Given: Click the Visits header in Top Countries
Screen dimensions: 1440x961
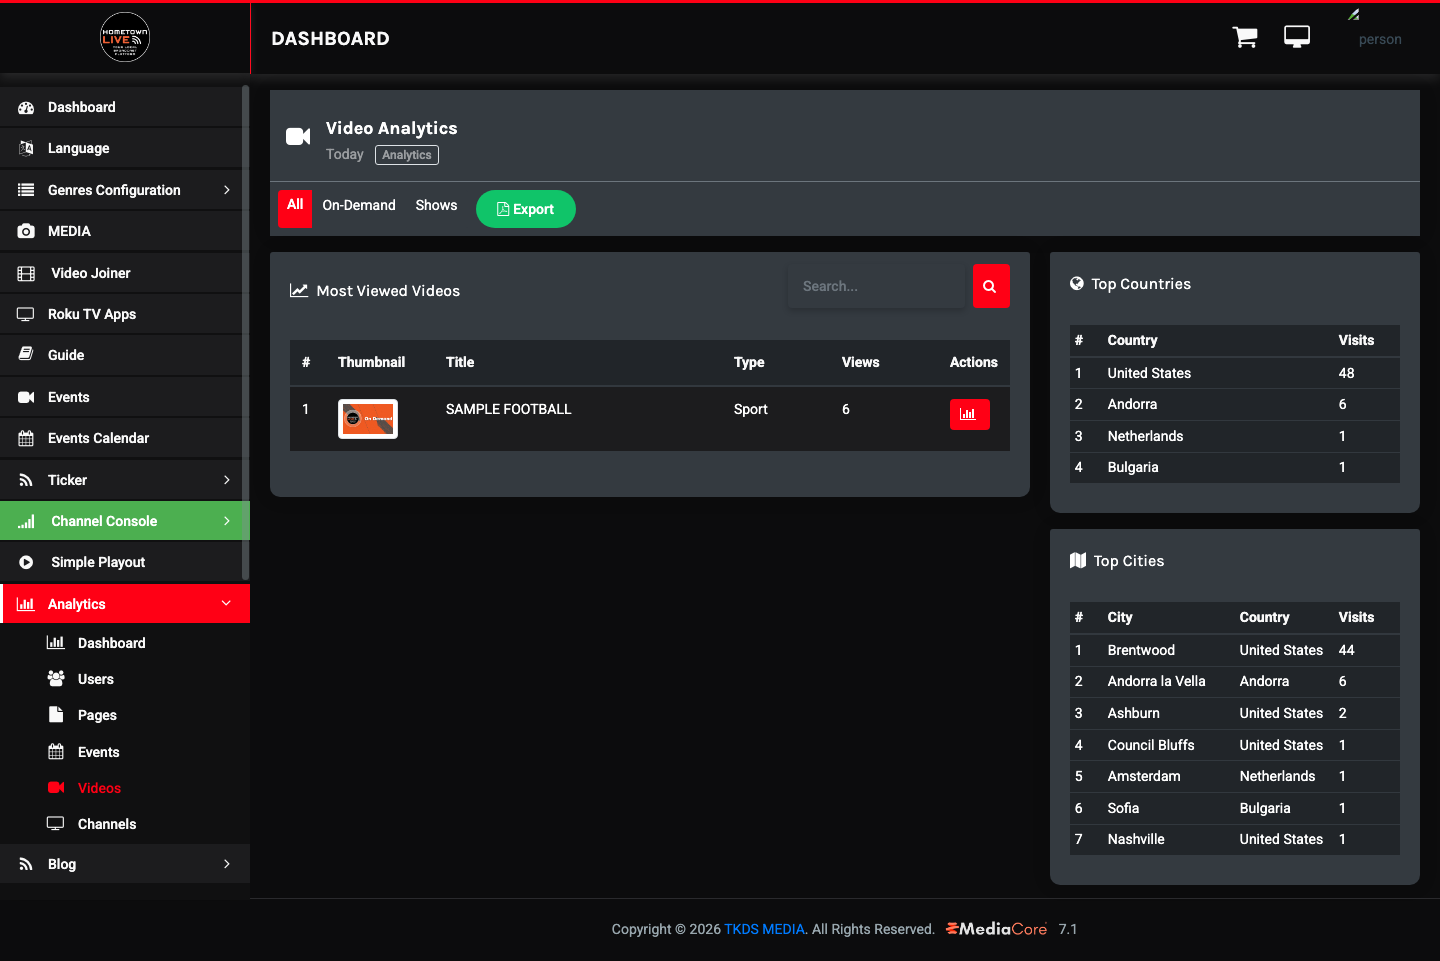Looking at the screenshot, I should pyautogui.click(x=1356, y=340).
